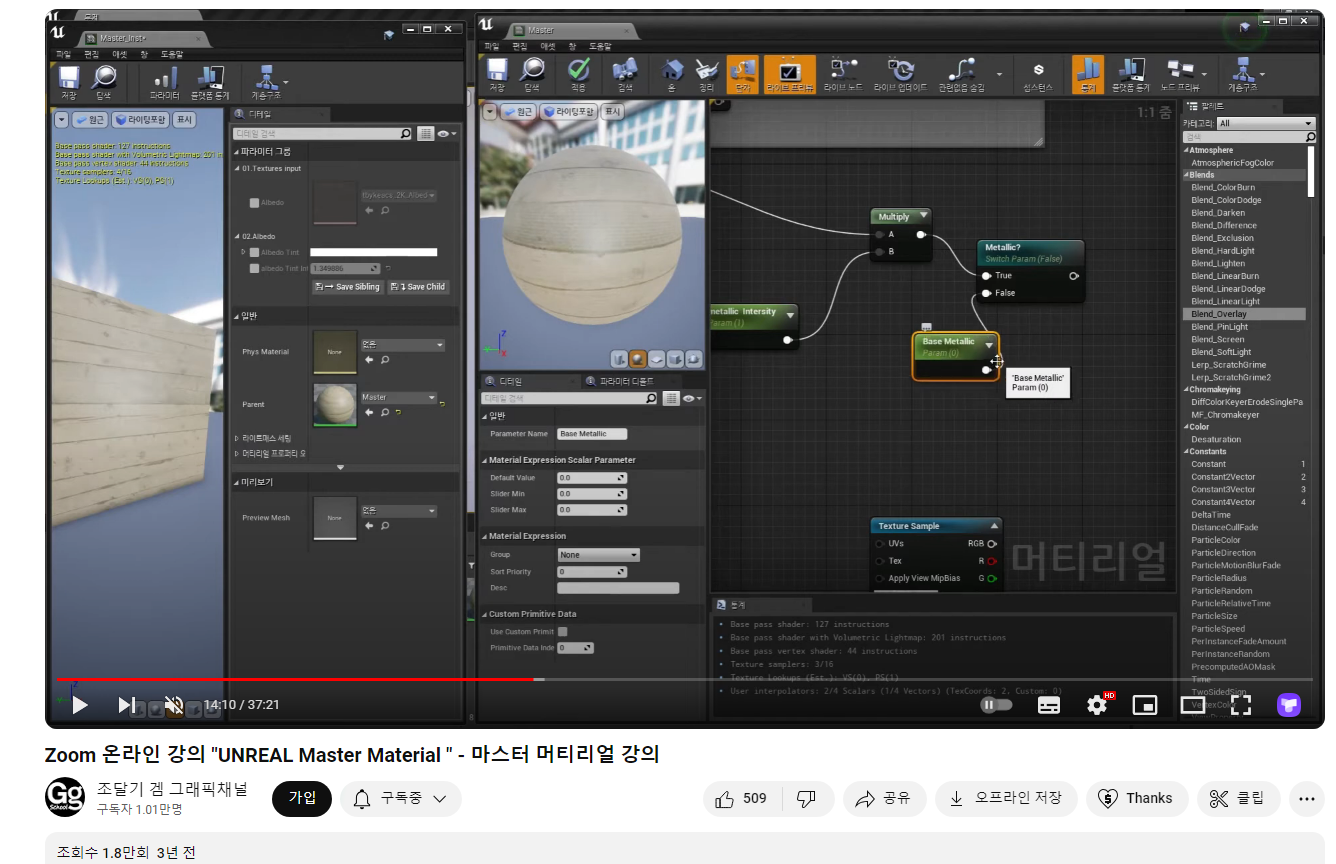
Task: Enable the Albedo Tint checkbox
Action: click(x=254, y=253)
